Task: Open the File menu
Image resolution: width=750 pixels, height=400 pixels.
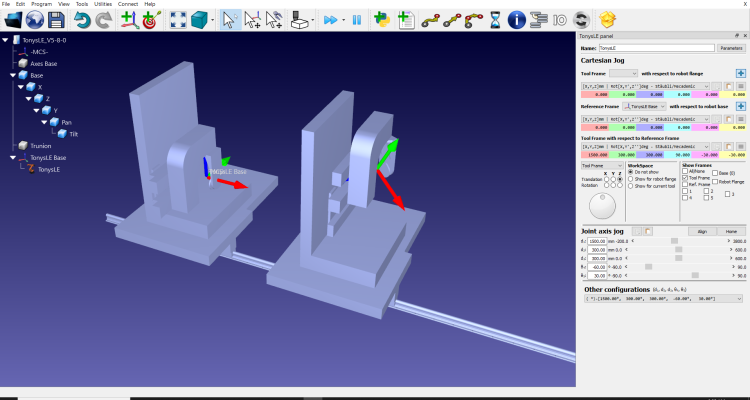Action: click(6, 4)
